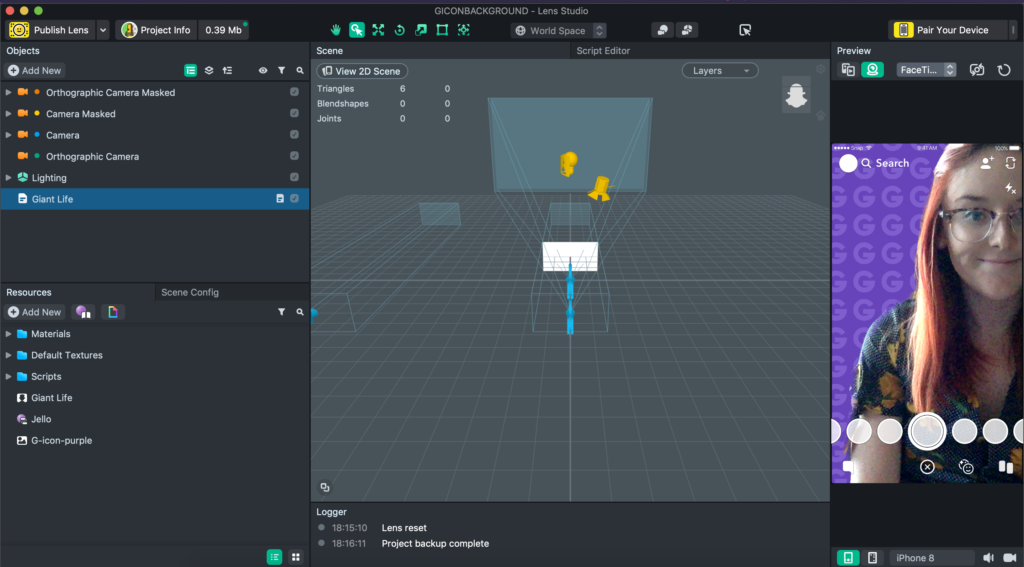Open the iPhone 8 device selector
This screenshot has width=1024, height=567.
click(x=932, y=557)
